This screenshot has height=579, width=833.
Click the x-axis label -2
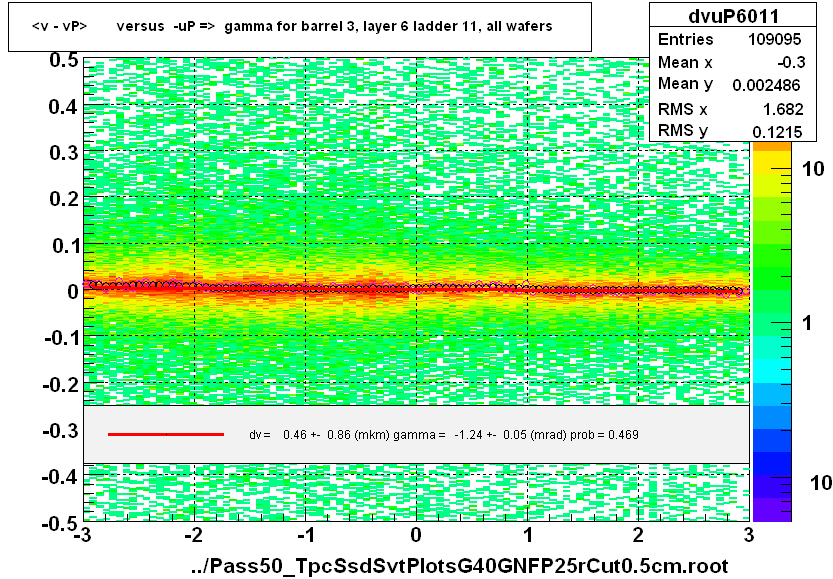click(193, 535)
